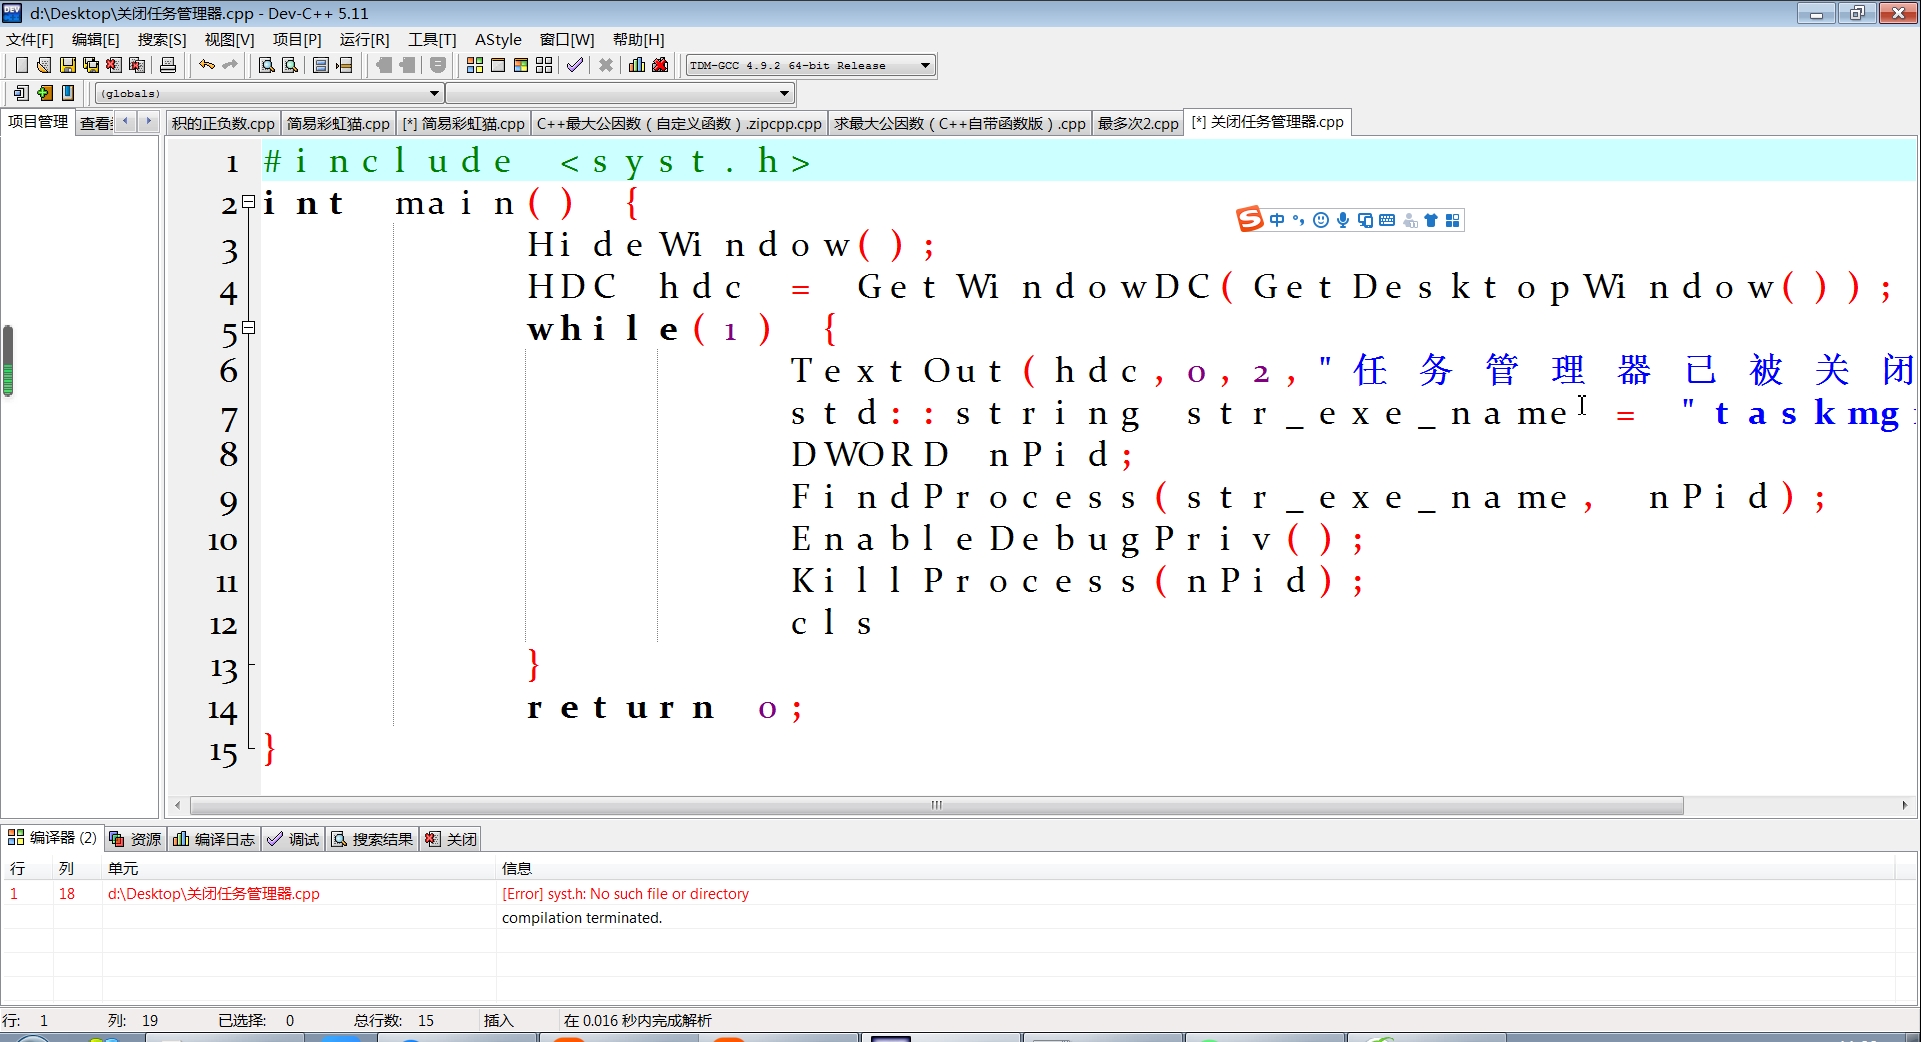Click the Print toolbar icon
The width and height of the screenshot is (1921, 1042).
click(x=168, y=65)
